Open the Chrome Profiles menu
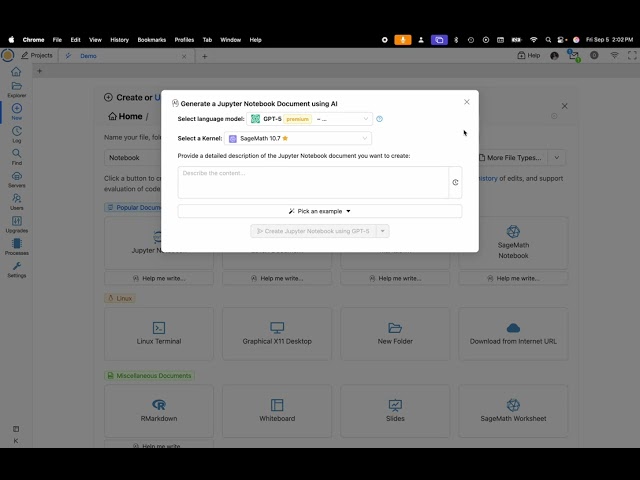640x480 pixels. pos(184,40)
